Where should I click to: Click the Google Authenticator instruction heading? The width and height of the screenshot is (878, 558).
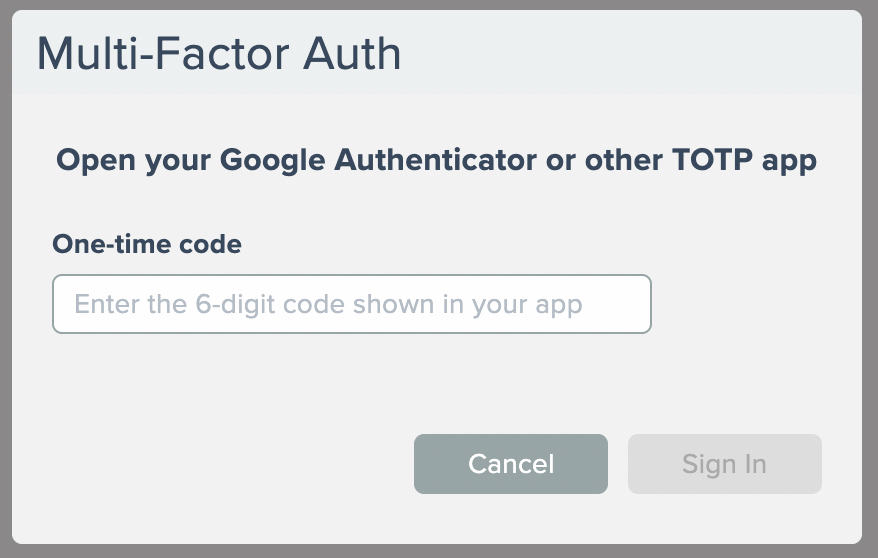(436, 160)
